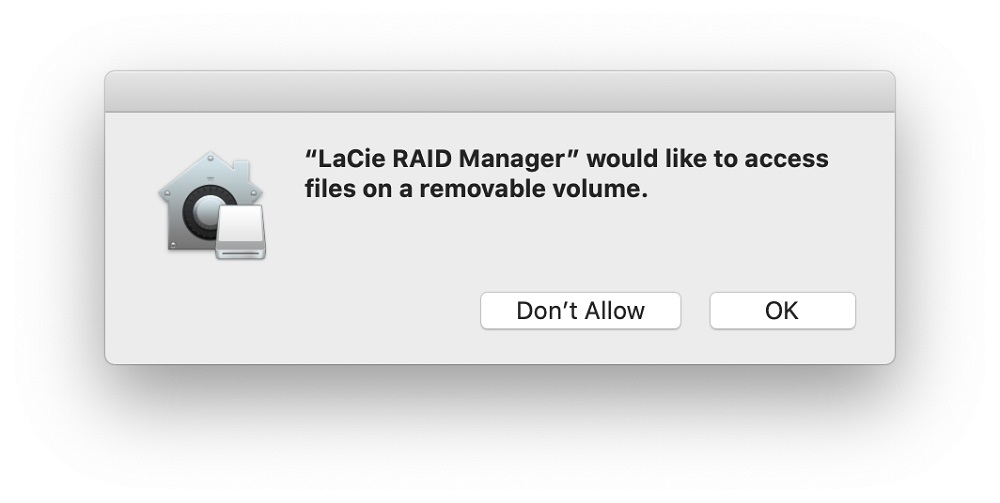Click the bottom-left bolt of the house icon
Image resolution: width=1000 pixels, height=503 pixels.
click(173, 245)
